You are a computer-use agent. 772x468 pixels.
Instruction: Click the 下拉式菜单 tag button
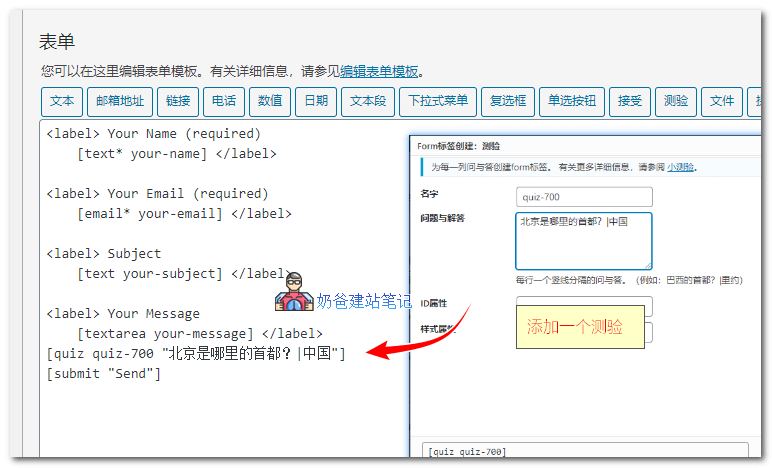tap(438, 101)
